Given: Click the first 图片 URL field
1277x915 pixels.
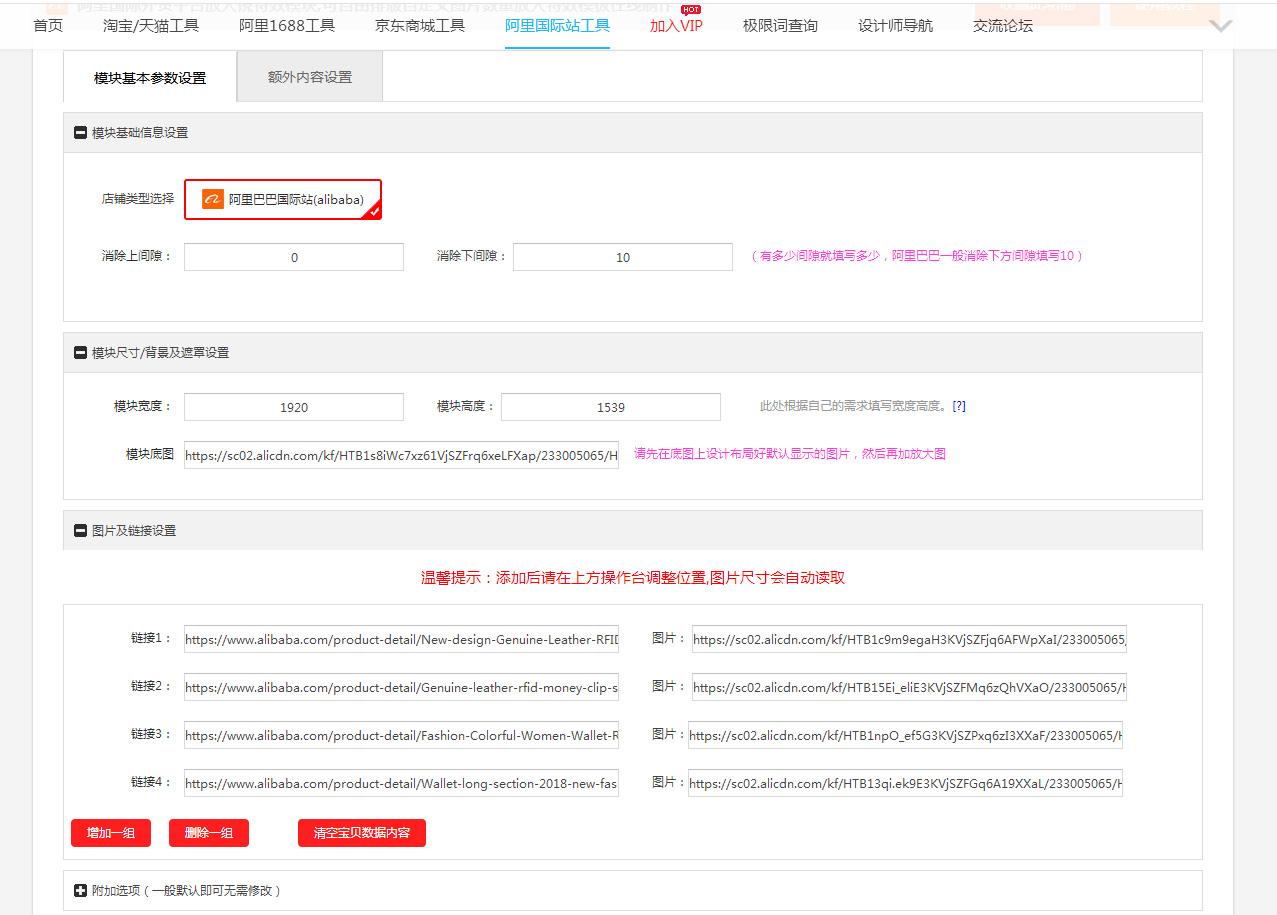Looking at the screenshot, I should tap(909, 639).
